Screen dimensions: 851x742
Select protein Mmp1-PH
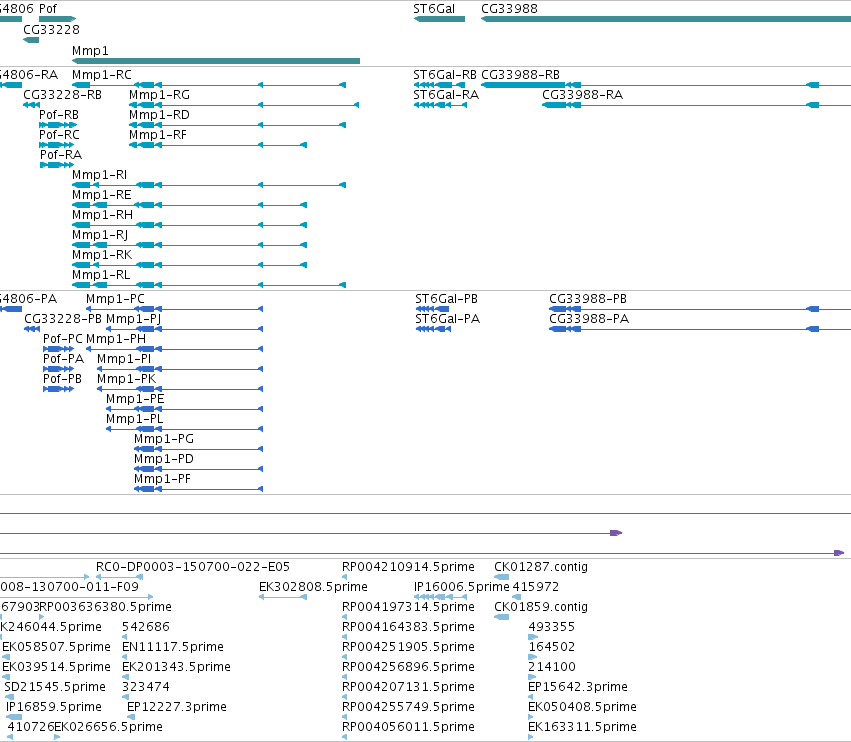point(116,339)
